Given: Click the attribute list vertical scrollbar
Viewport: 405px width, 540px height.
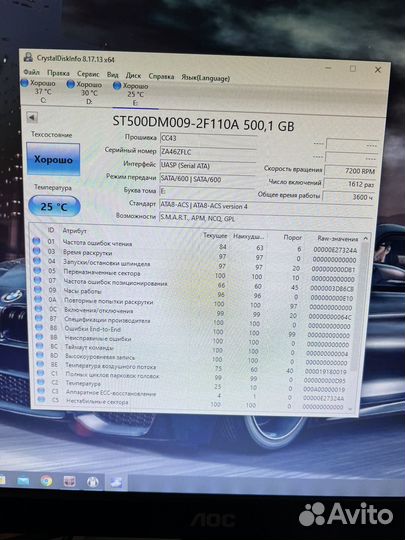Looking at the screenshot, I should (360, 307).
